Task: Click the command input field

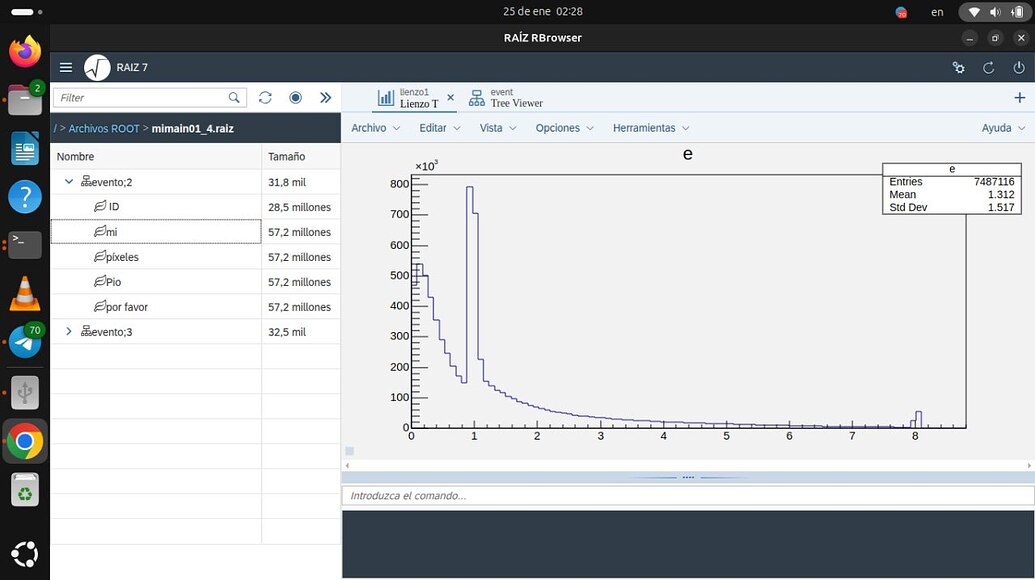Action: [x=687, y=495]
